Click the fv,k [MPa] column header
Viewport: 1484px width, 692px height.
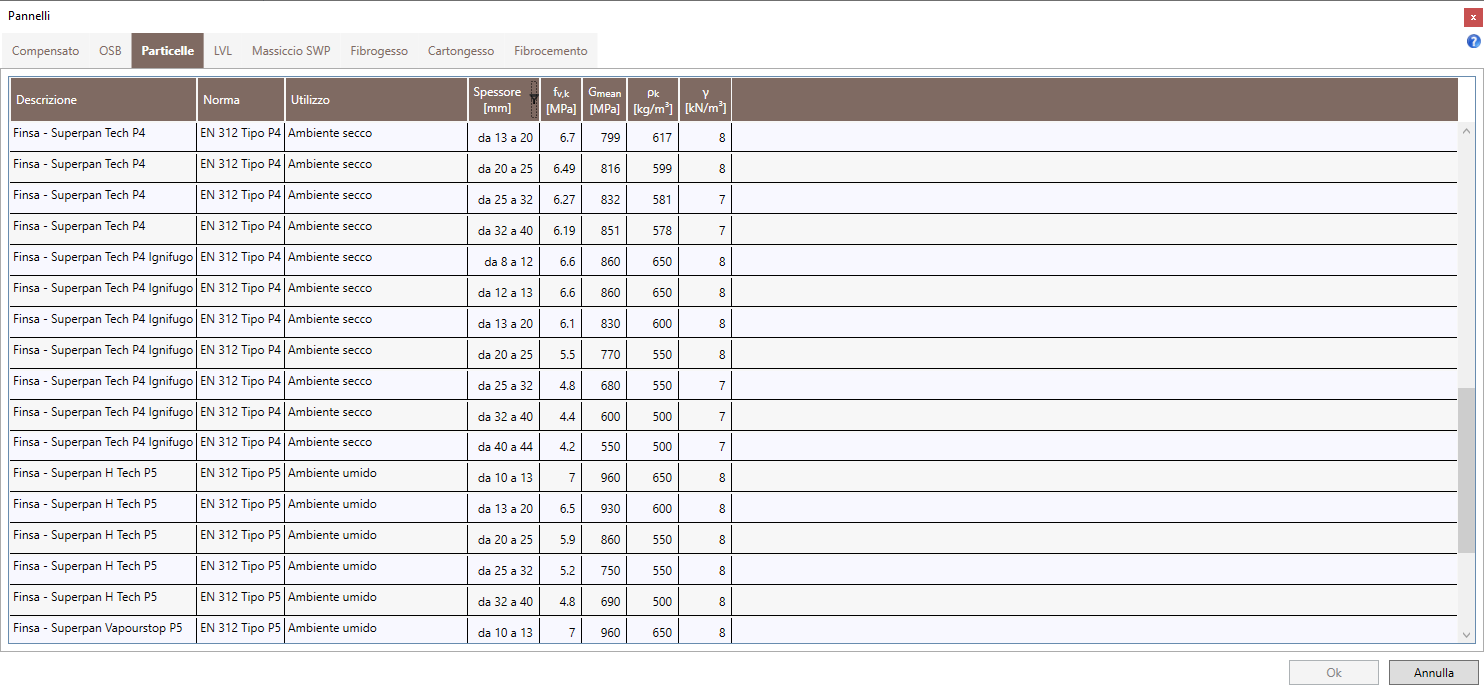(561, 100)
